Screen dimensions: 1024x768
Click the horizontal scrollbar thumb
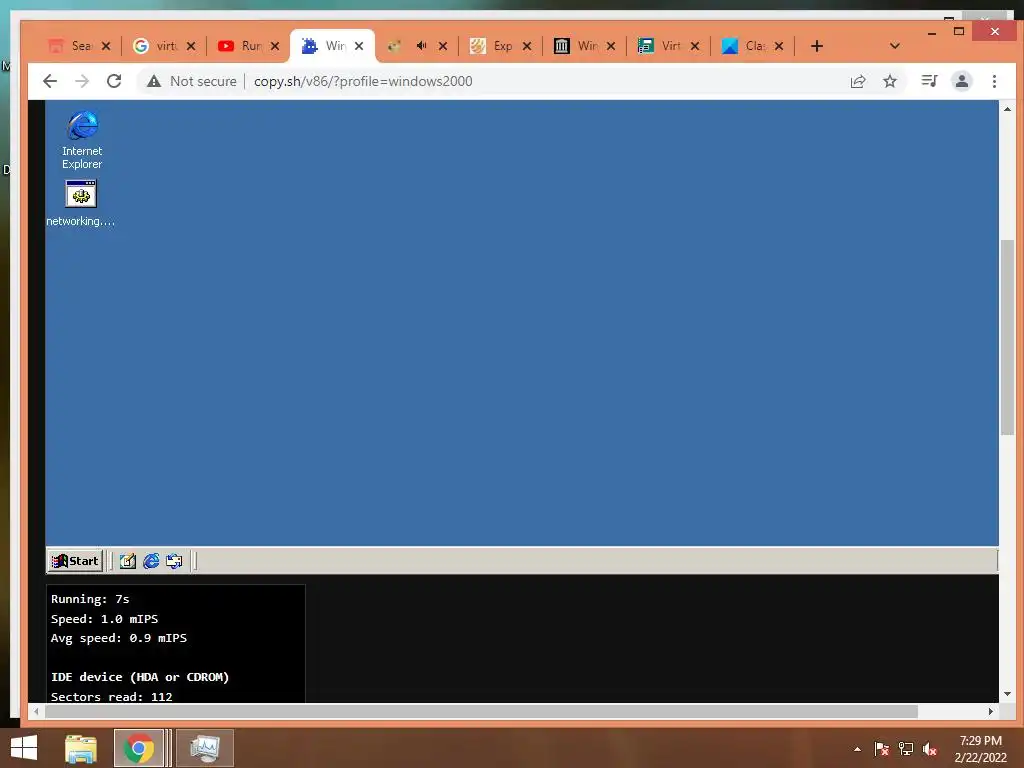pyautogui.click(x=481, y=711)
